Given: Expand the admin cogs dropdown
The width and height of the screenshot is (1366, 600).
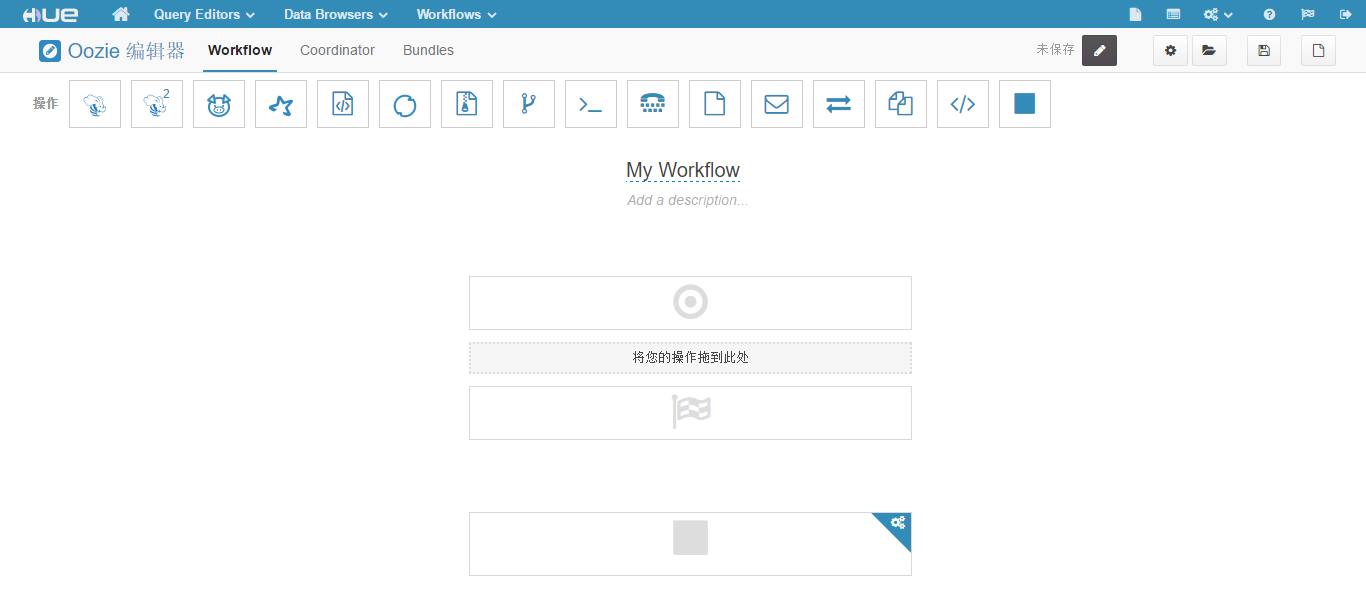Looking at the screenshot, I should point(1218,14).
